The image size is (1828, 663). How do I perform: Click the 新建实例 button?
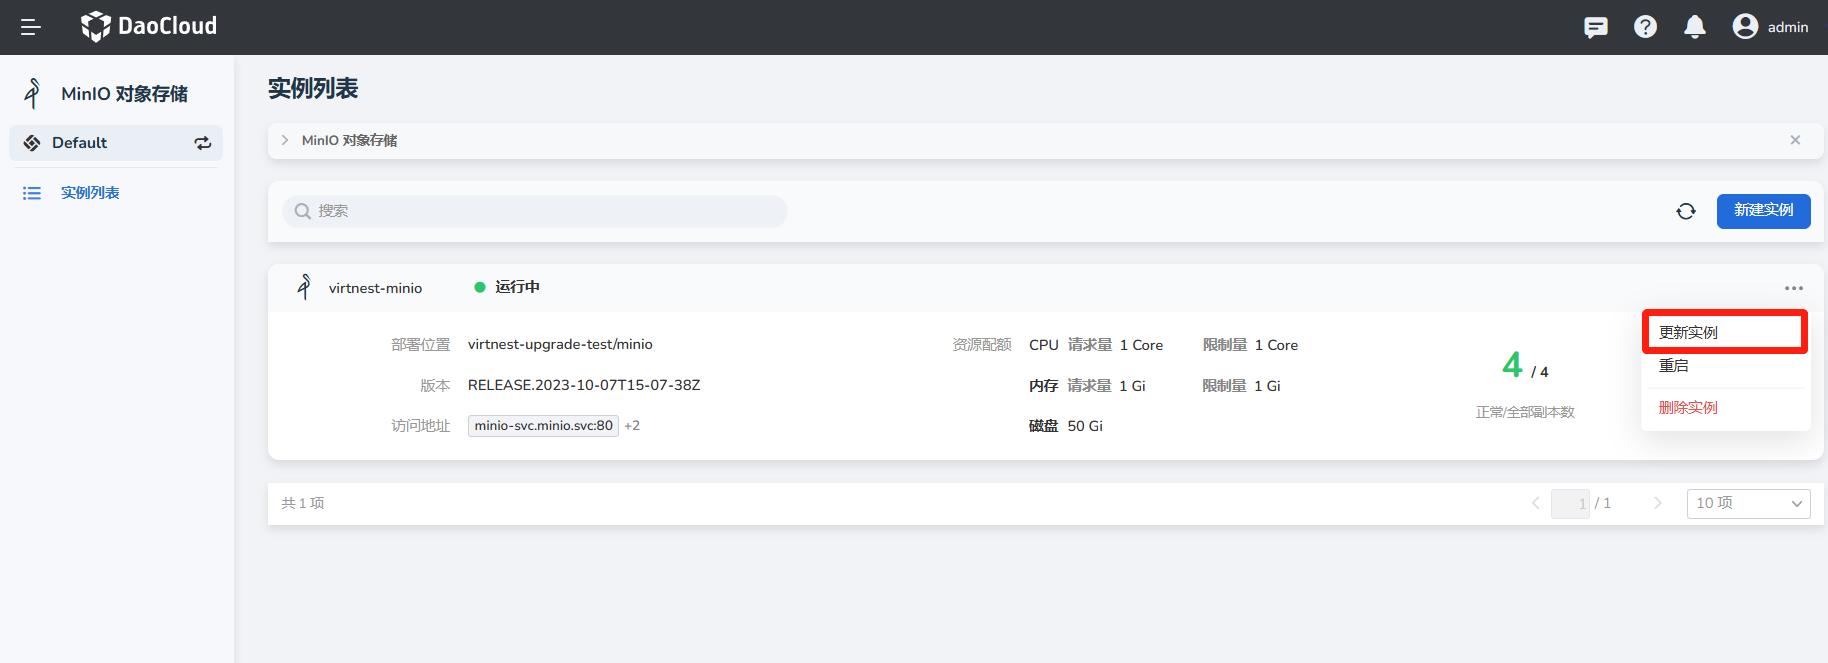click(x=1763, y=211)
